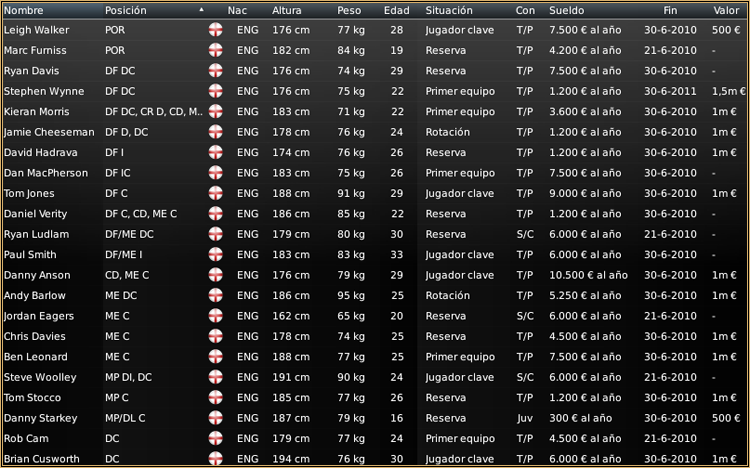
Task: Click '194 cm' height of Brian Cusworth
Action: pos(291,458)
